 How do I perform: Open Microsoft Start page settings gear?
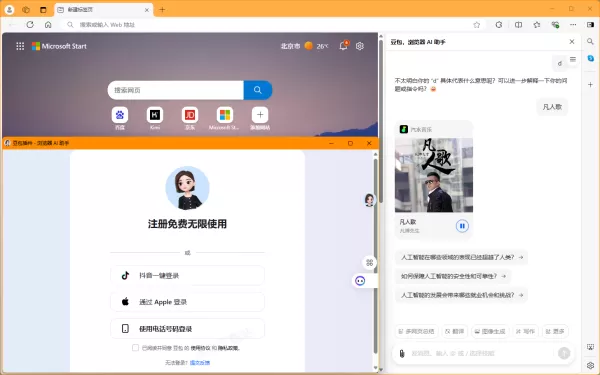coord(360,46)
